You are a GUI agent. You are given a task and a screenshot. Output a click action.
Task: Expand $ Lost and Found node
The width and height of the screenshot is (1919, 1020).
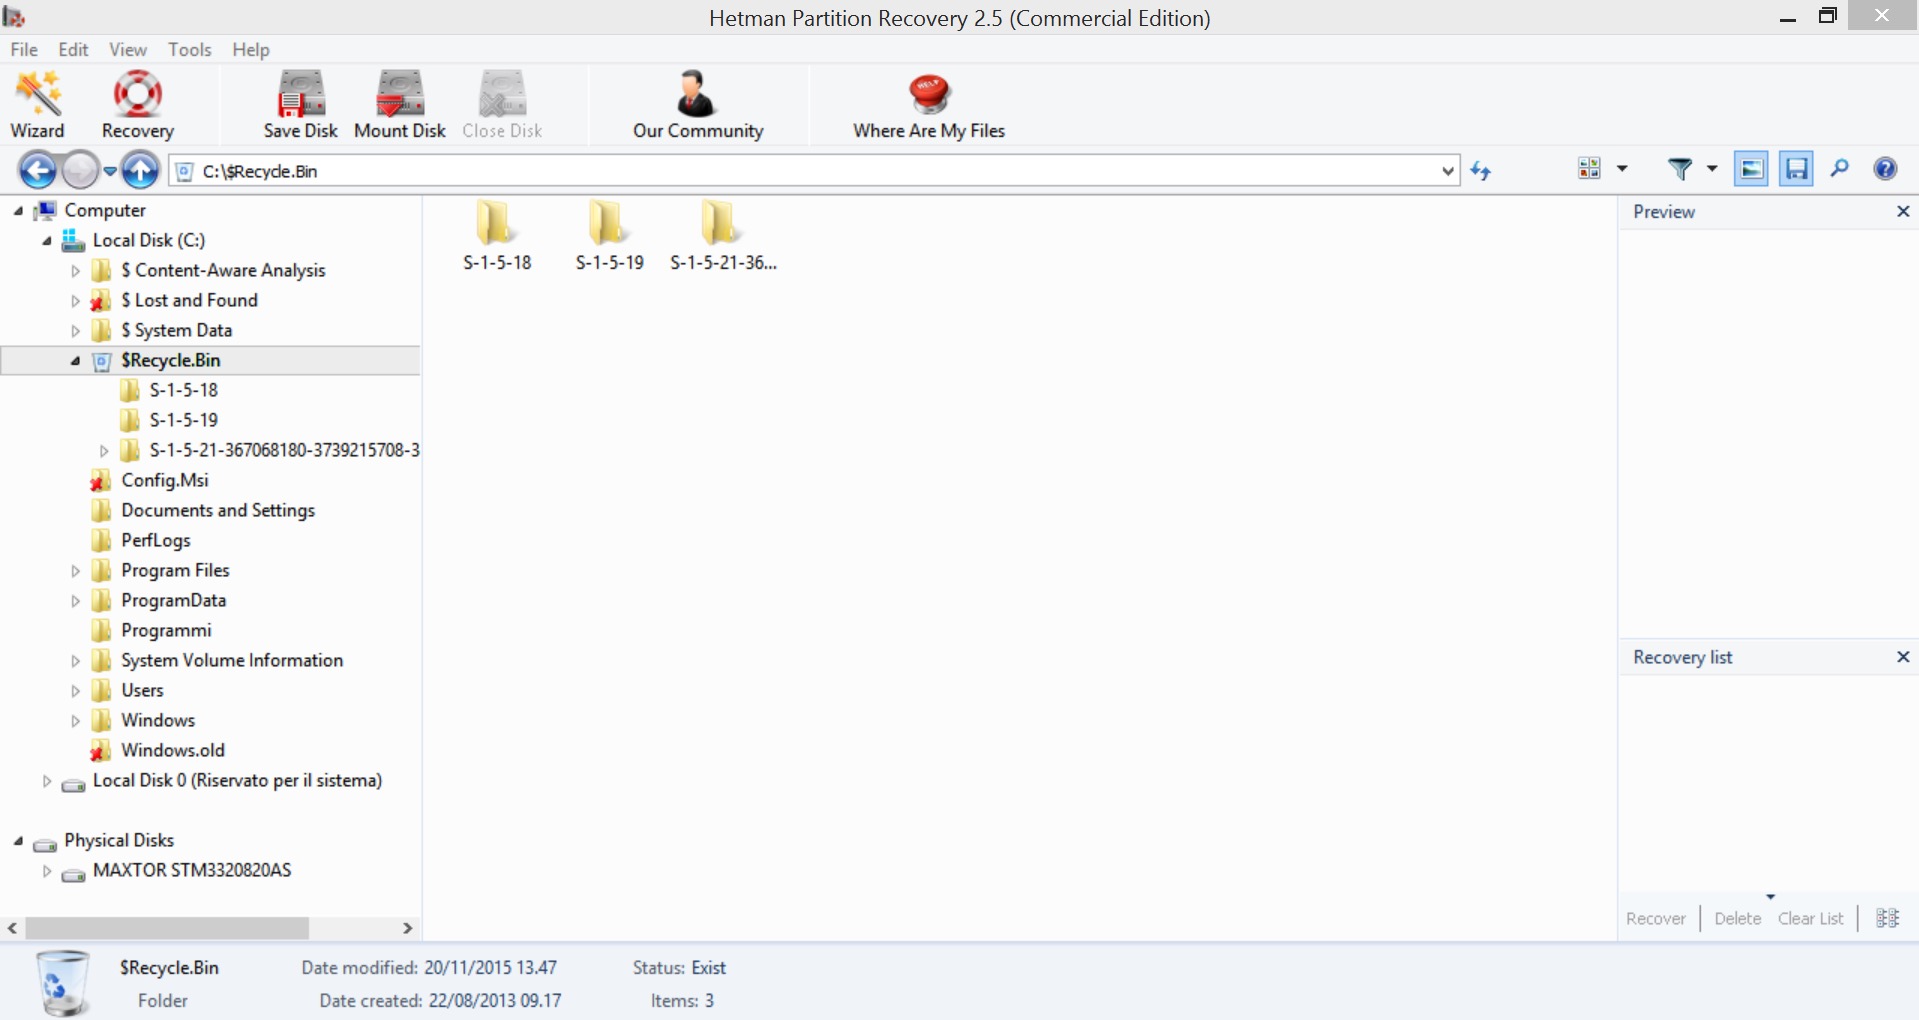(x=75, y=300)
